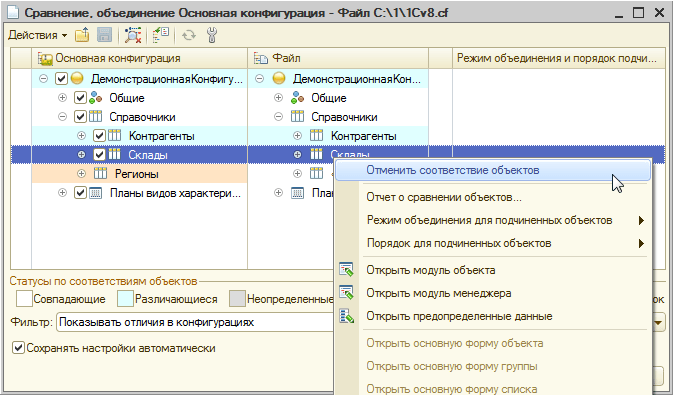Image resolution: width=673 pixels, height=395 pixels.
Task: Click the Склады catalog icon in the Файл column
Action: coord(316,155)
